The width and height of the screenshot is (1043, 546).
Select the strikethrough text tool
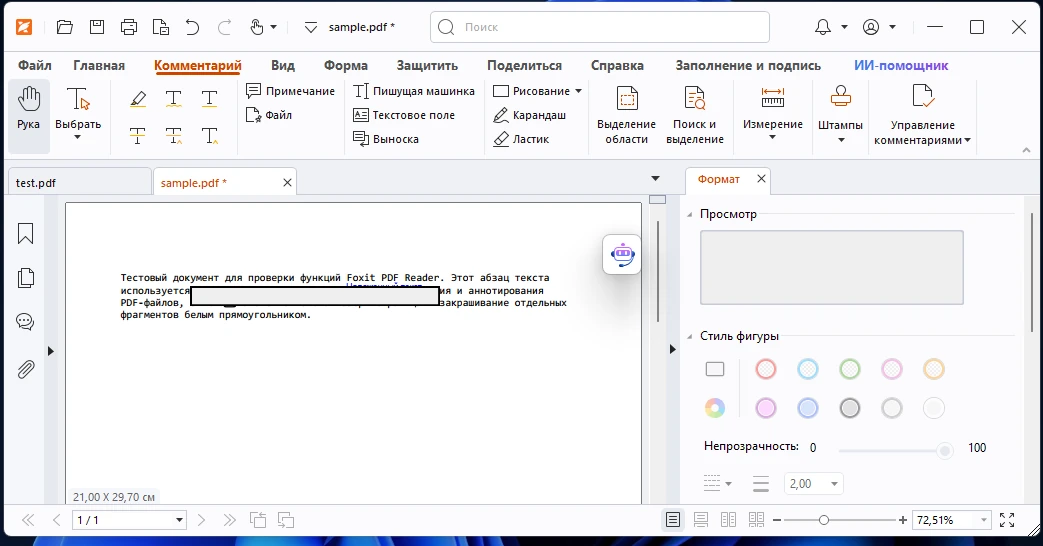138,136
